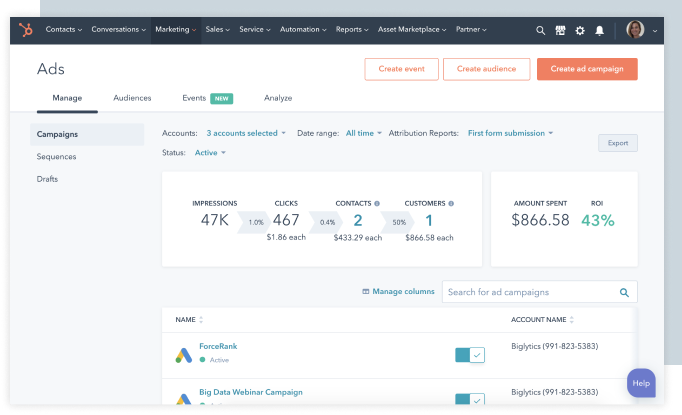The width and height of the screenshot is (682, 415).
Task: Click the Contacts info icon
Action: pos(377,203)
